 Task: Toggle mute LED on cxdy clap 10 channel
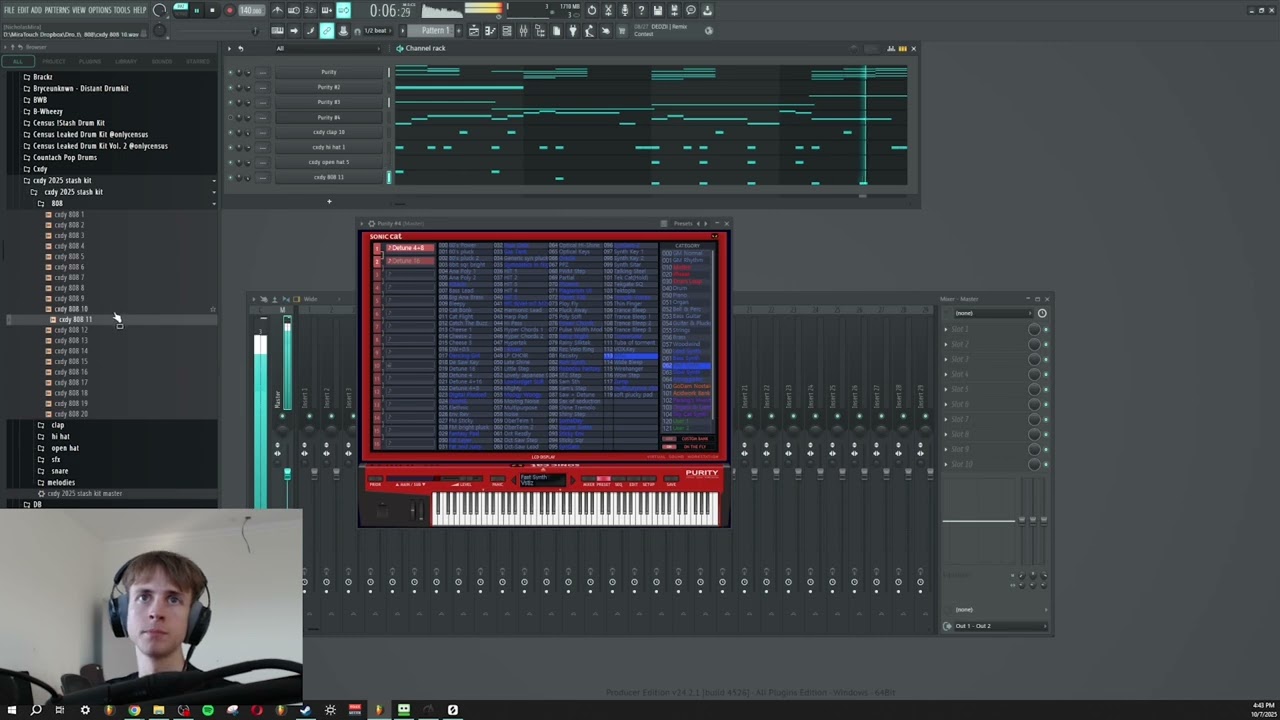[x=229, y=132]
